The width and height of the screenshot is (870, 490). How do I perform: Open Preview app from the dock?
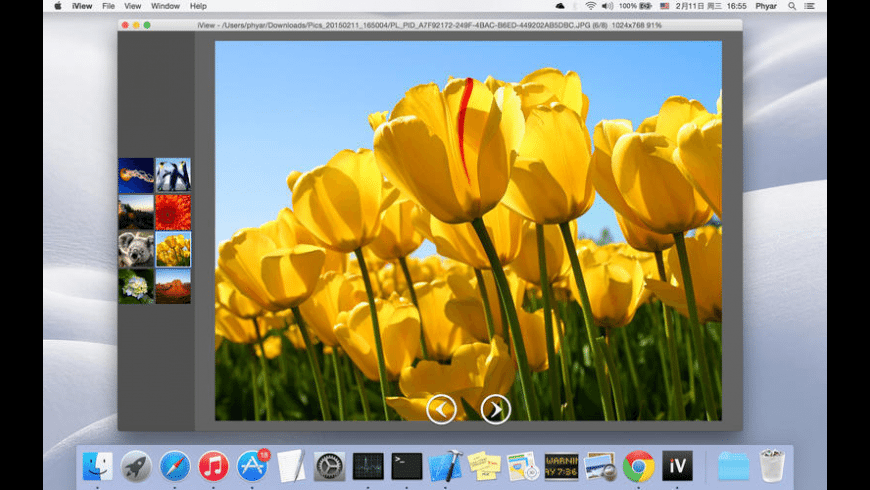point(600,466)
